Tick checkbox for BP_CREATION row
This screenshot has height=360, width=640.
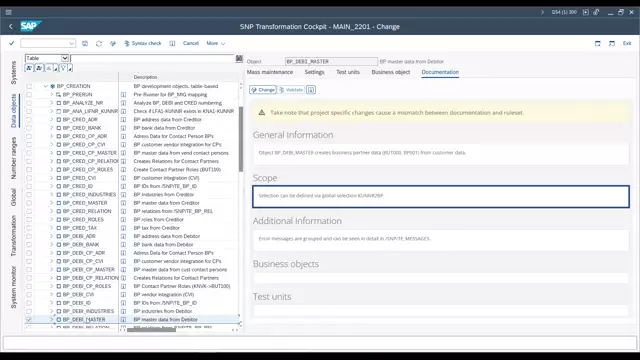point(29,86)
